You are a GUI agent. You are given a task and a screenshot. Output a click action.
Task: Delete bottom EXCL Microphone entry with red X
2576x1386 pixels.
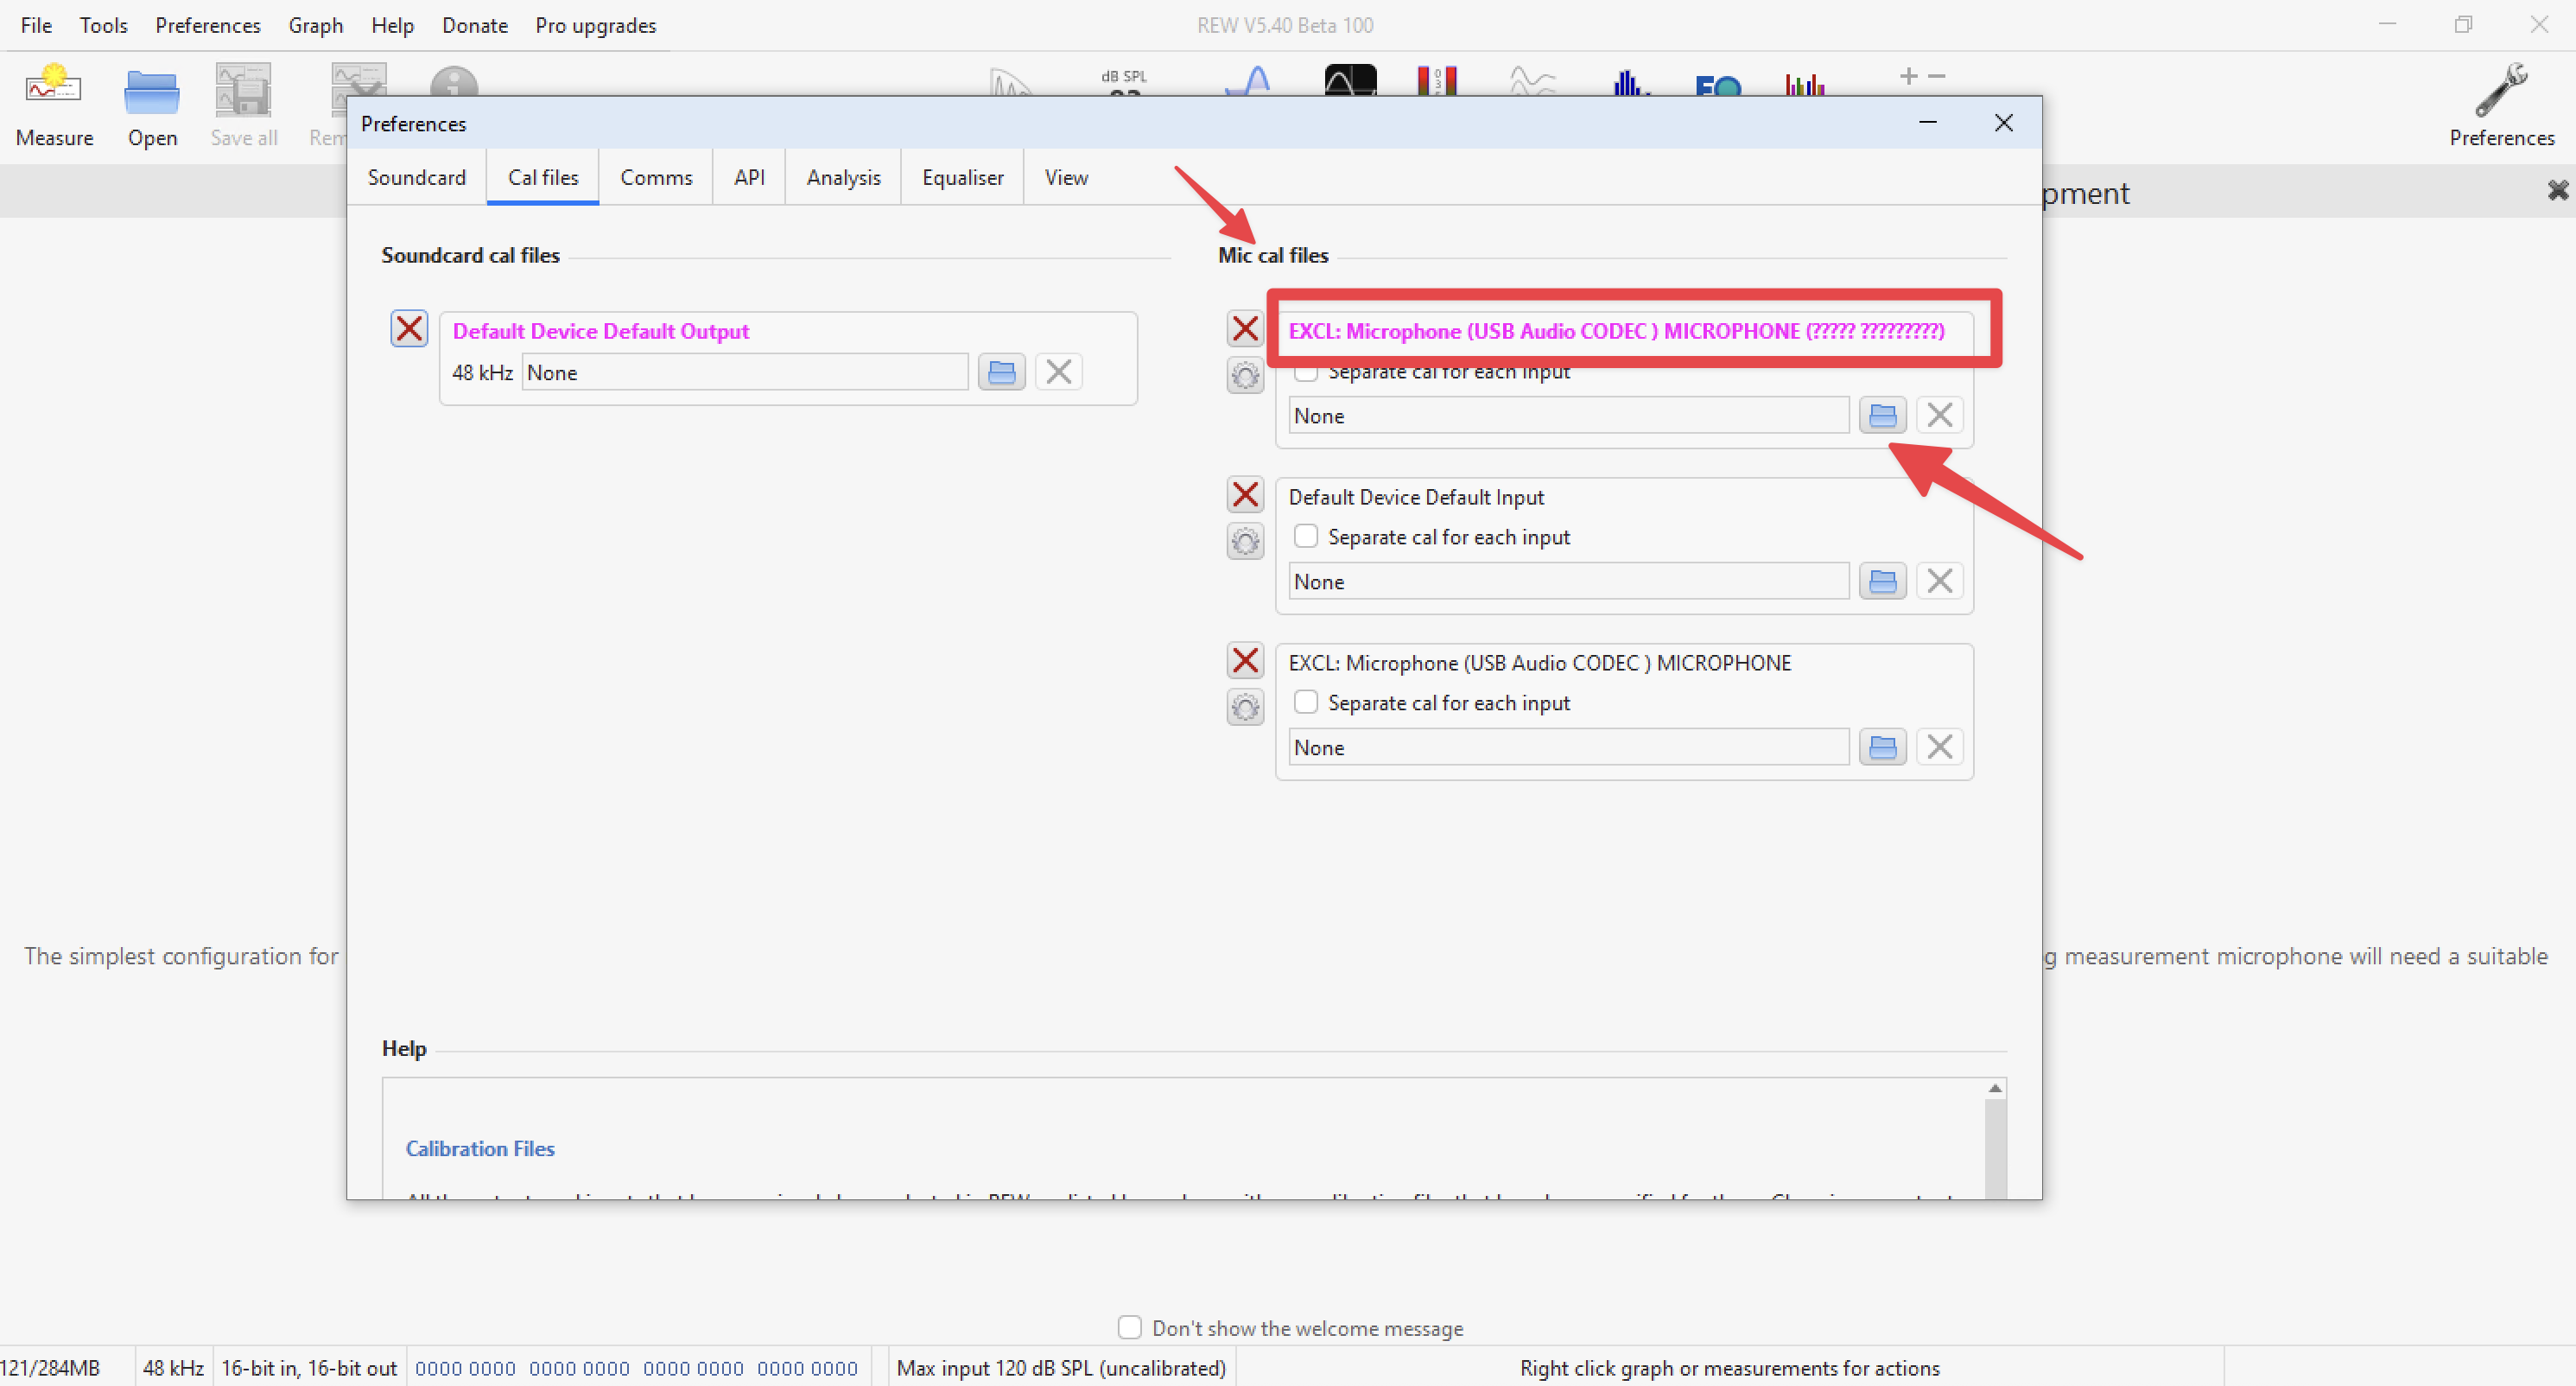click(x=1245, y=661)
